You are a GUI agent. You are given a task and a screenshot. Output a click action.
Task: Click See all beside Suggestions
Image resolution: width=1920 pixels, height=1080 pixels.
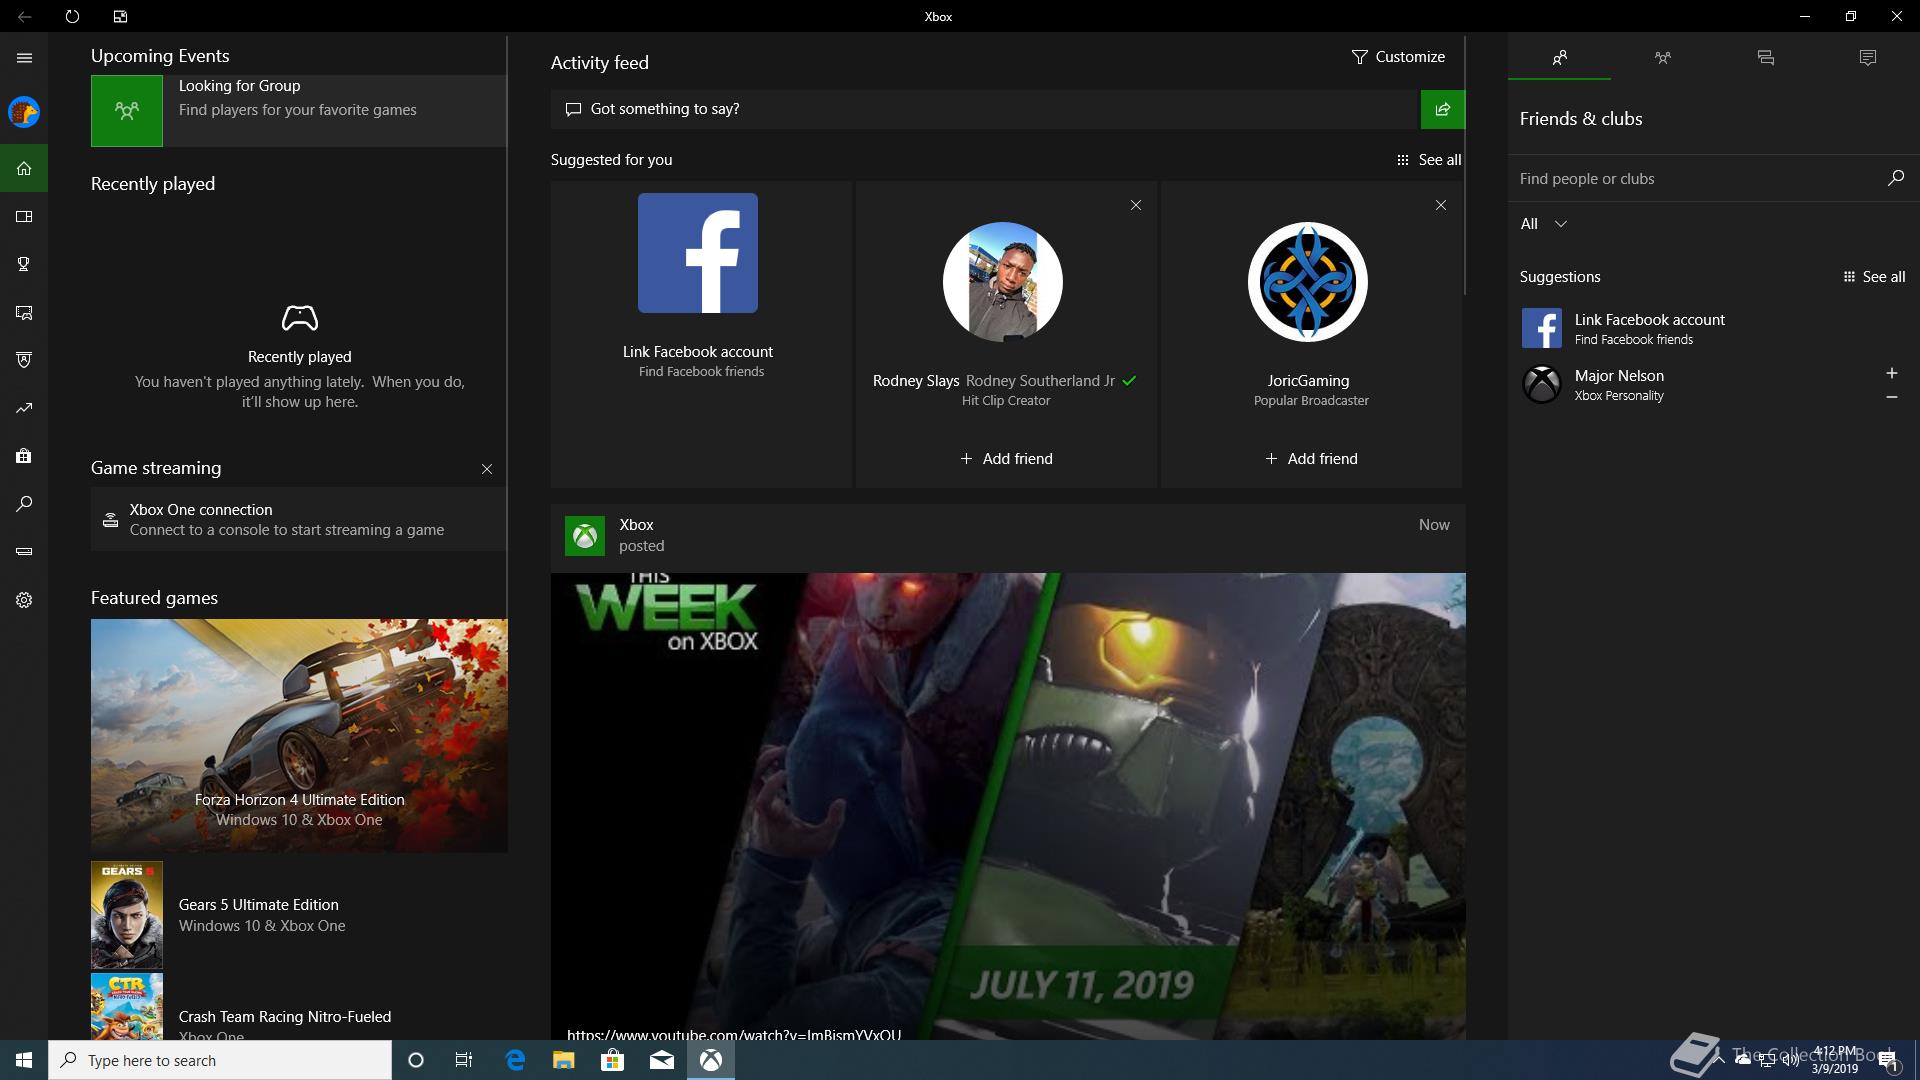1874,277
